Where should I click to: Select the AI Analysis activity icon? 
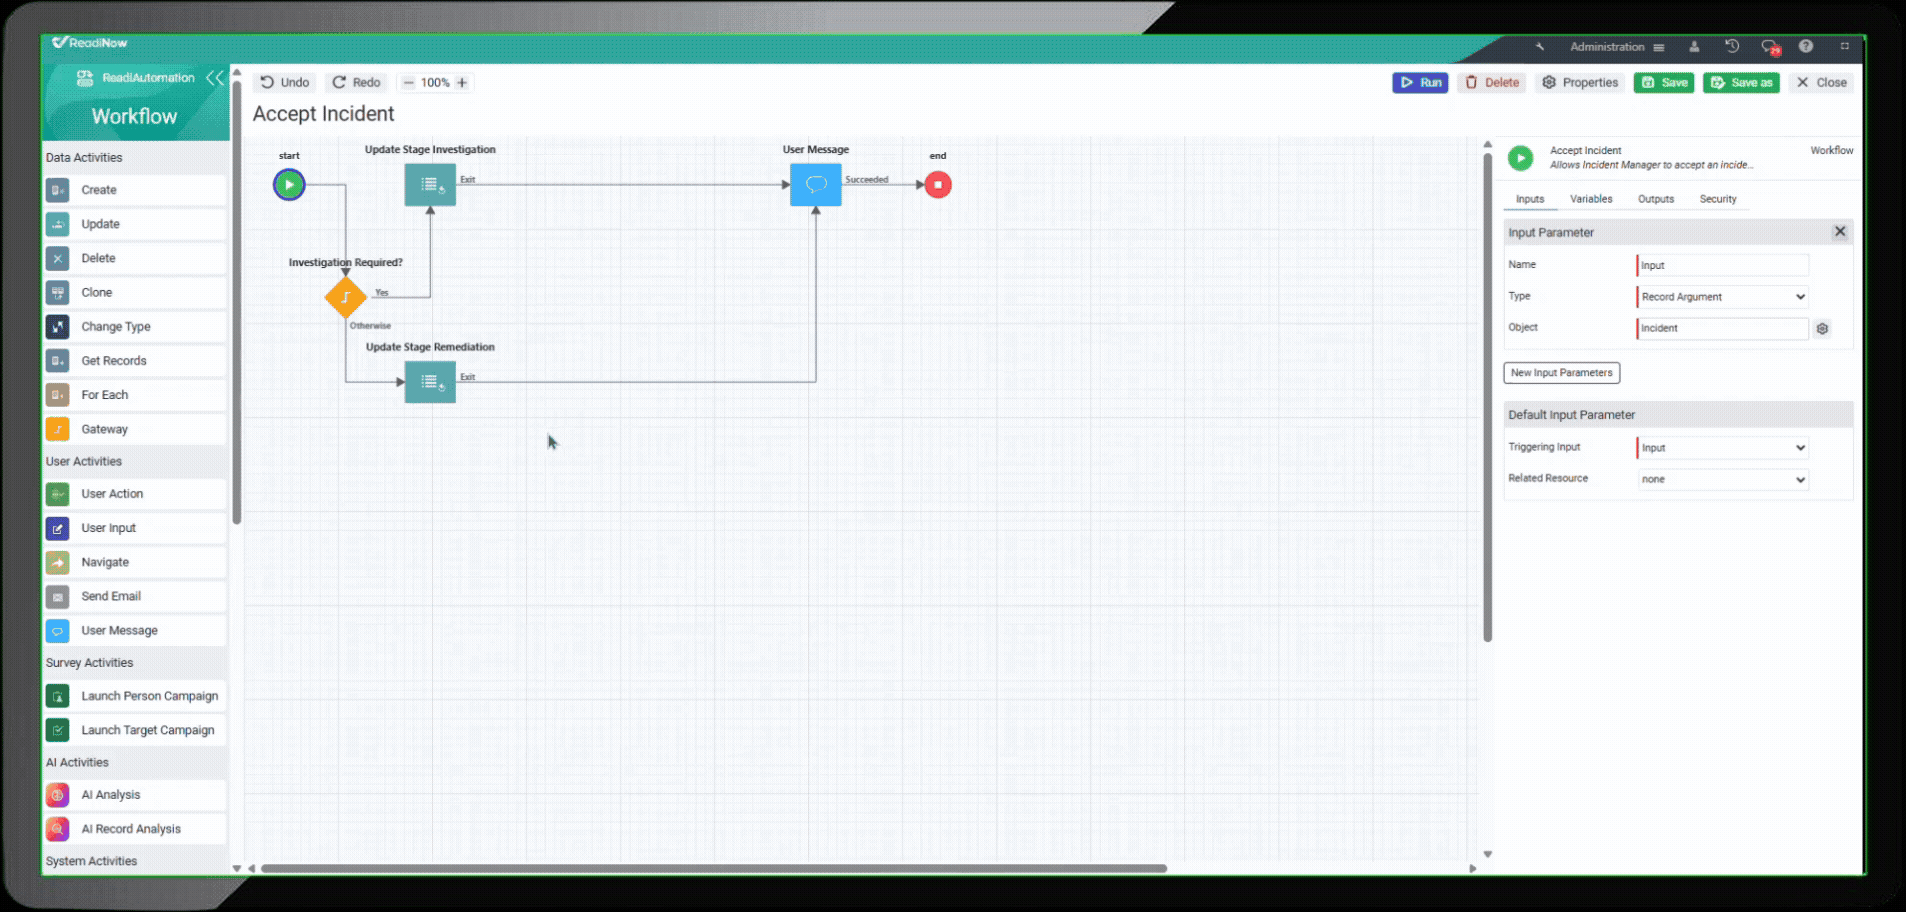click(58, 795)
